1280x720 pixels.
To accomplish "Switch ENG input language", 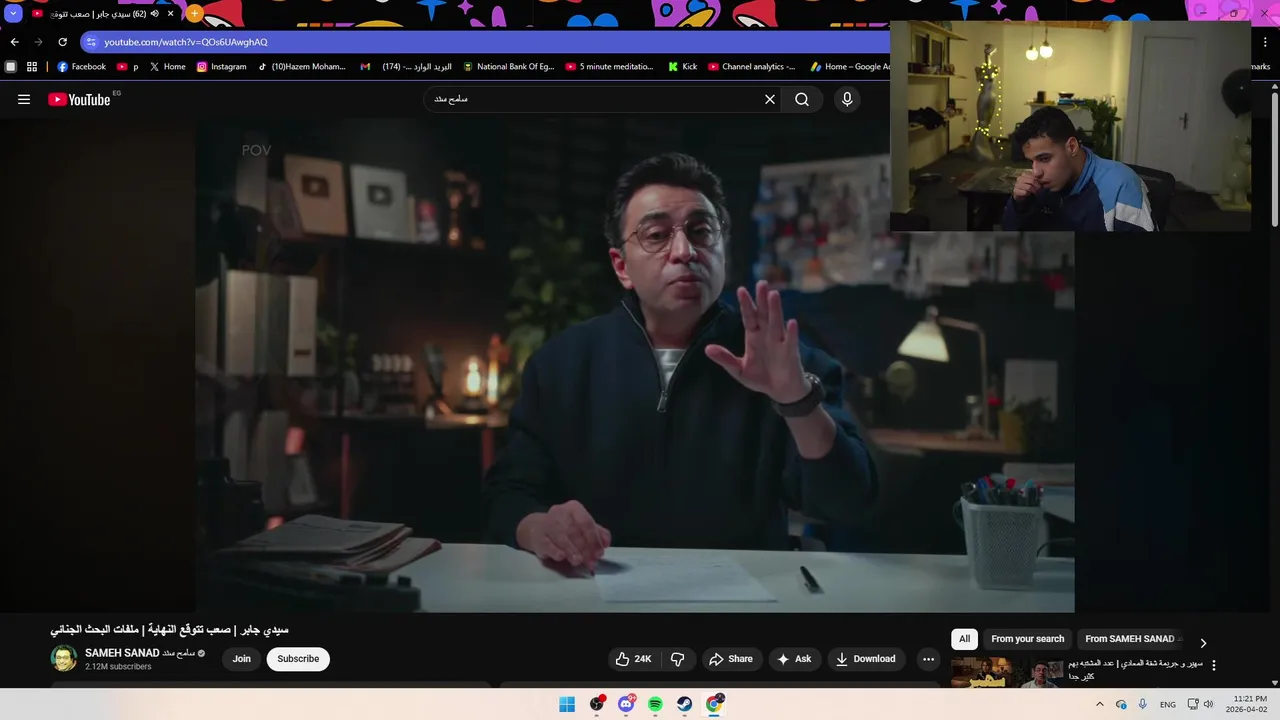I will point(1168,704).
